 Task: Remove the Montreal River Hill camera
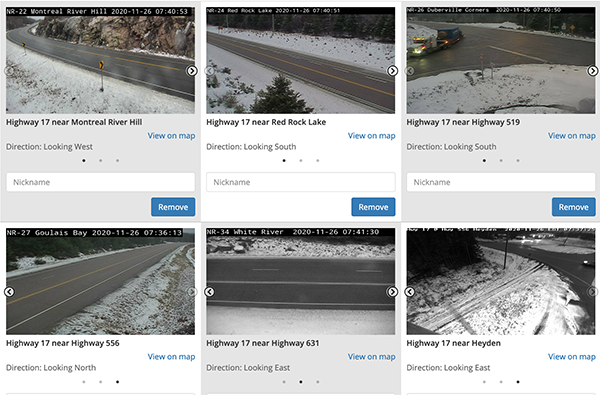[x=173, y=207]
